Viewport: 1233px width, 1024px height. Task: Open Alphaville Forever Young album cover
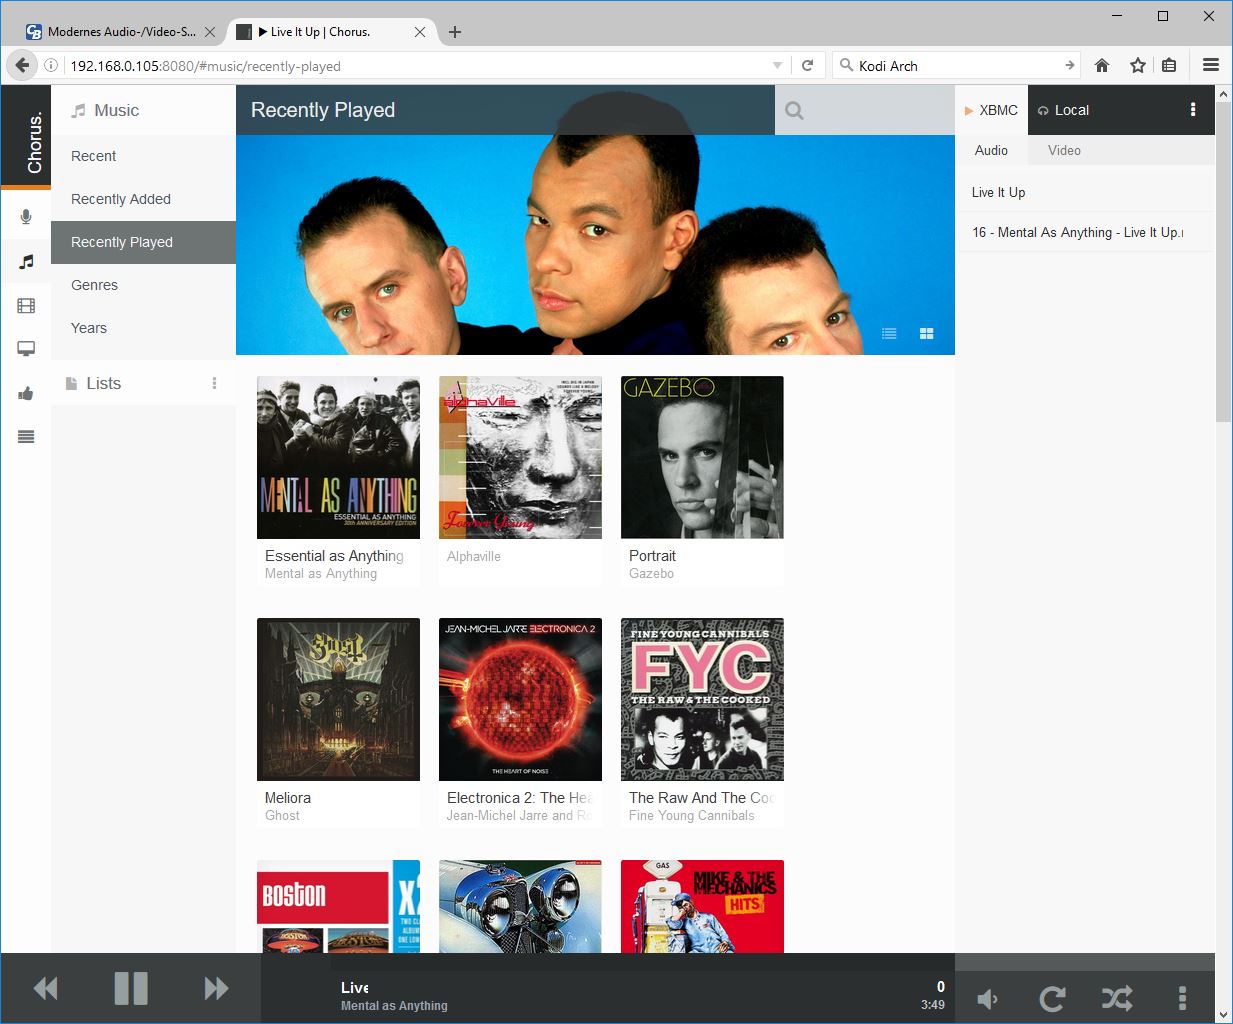point(520,457)
